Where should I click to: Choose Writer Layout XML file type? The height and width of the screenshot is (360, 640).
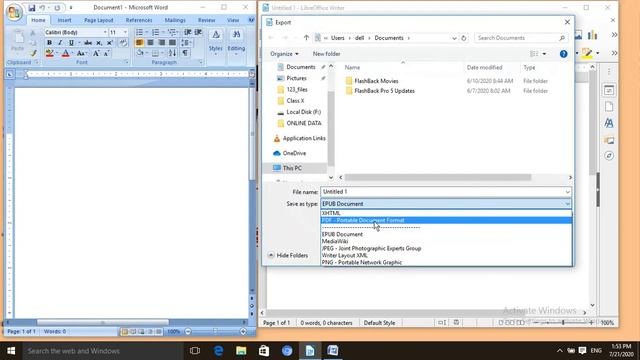(x=446, y=256)
